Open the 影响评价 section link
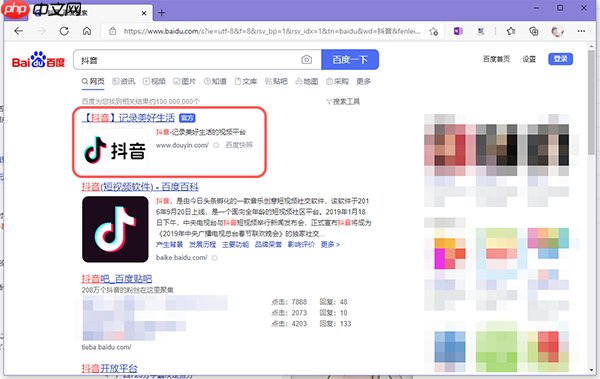600x379 pixels. [301, 245]
